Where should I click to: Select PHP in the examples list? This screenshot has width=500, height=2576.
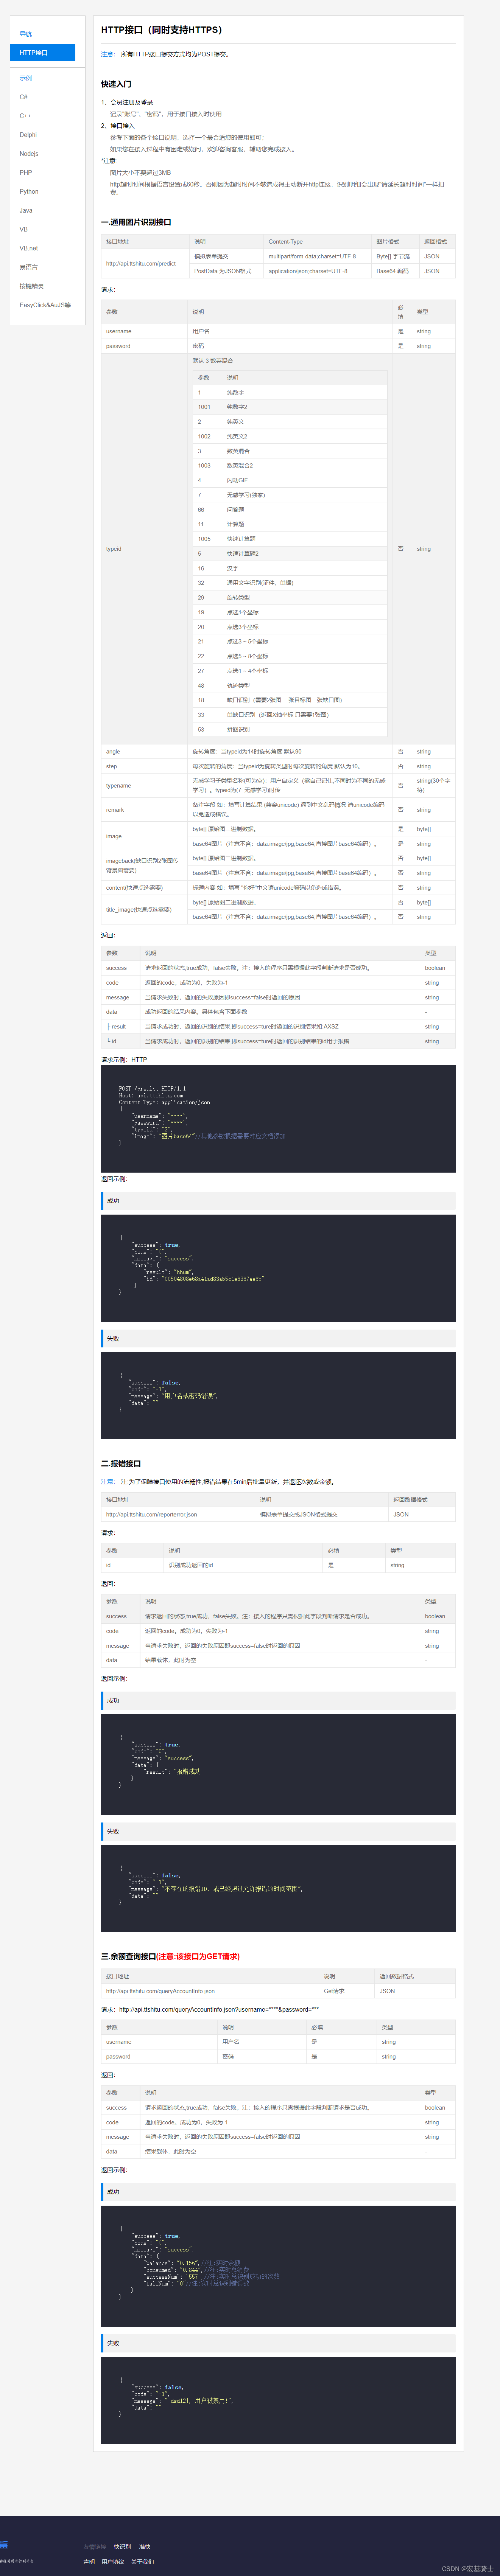click(x=26, y=172)
